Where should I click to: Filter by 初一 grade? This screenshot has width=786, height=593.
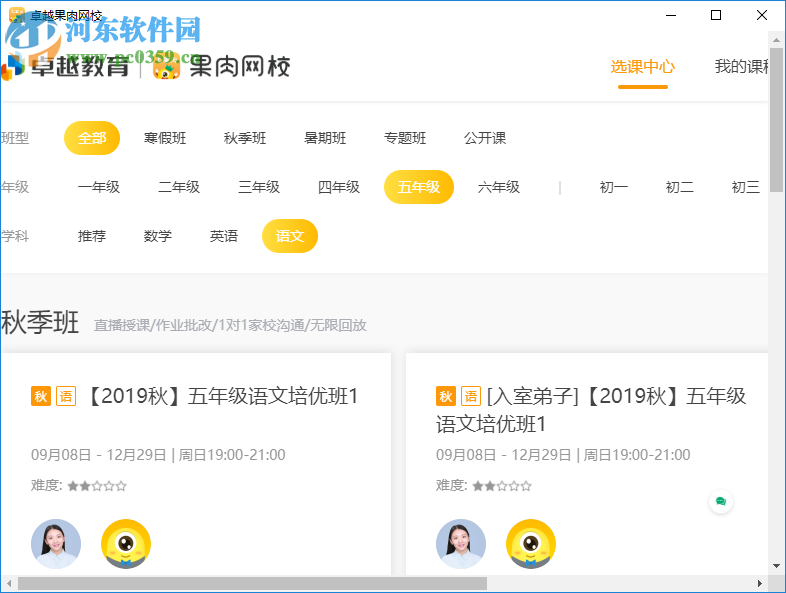[614, 187]
